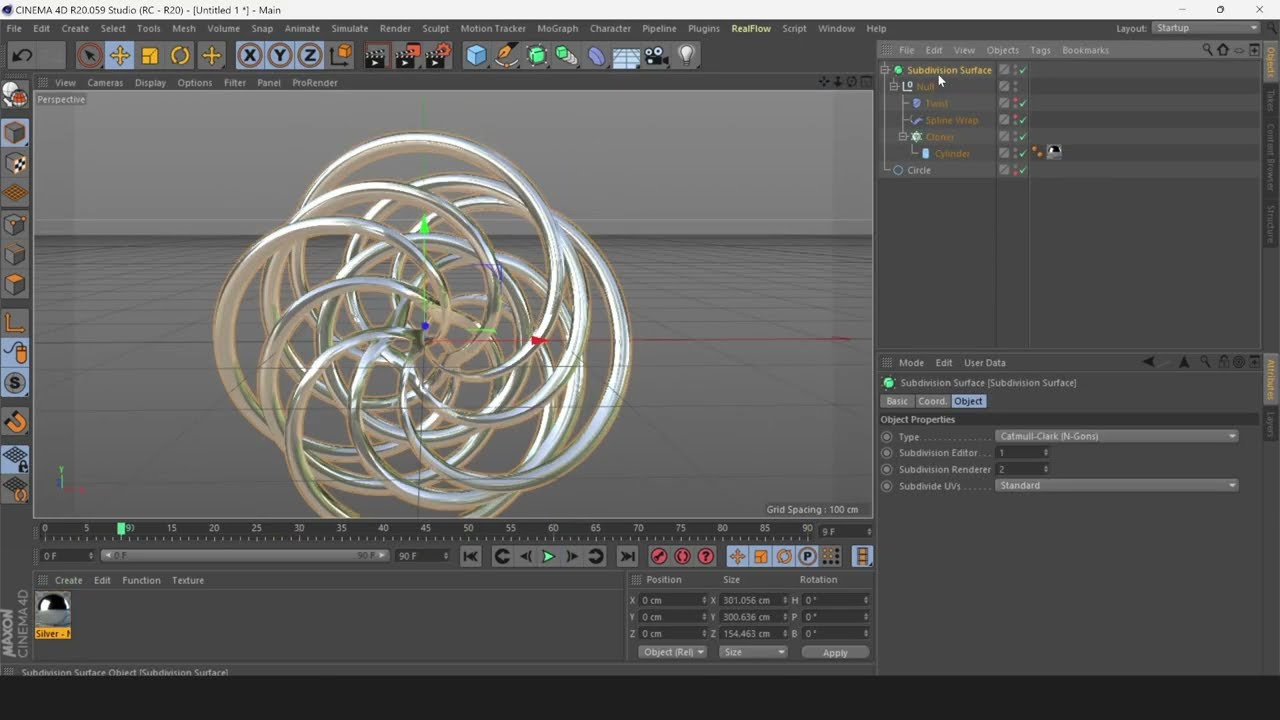Click the Make Editable icon
This screenshot has width=1280, height=720.
point(15,95)
